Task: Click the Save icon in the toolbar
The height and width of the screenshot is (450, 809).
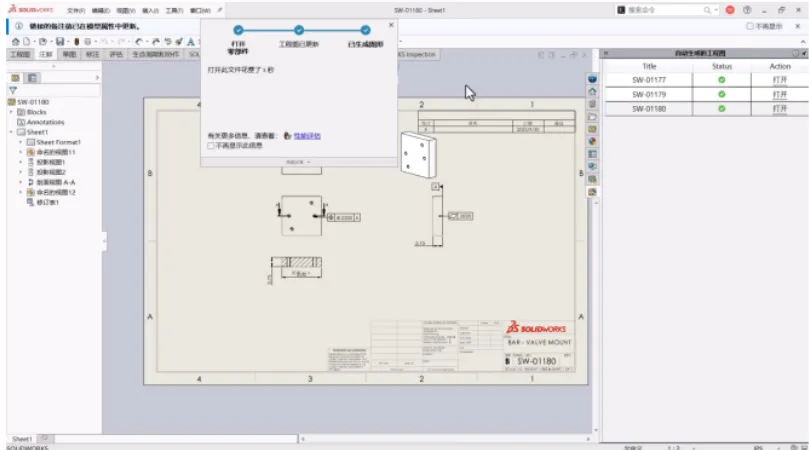Action: tap(61, 42)
